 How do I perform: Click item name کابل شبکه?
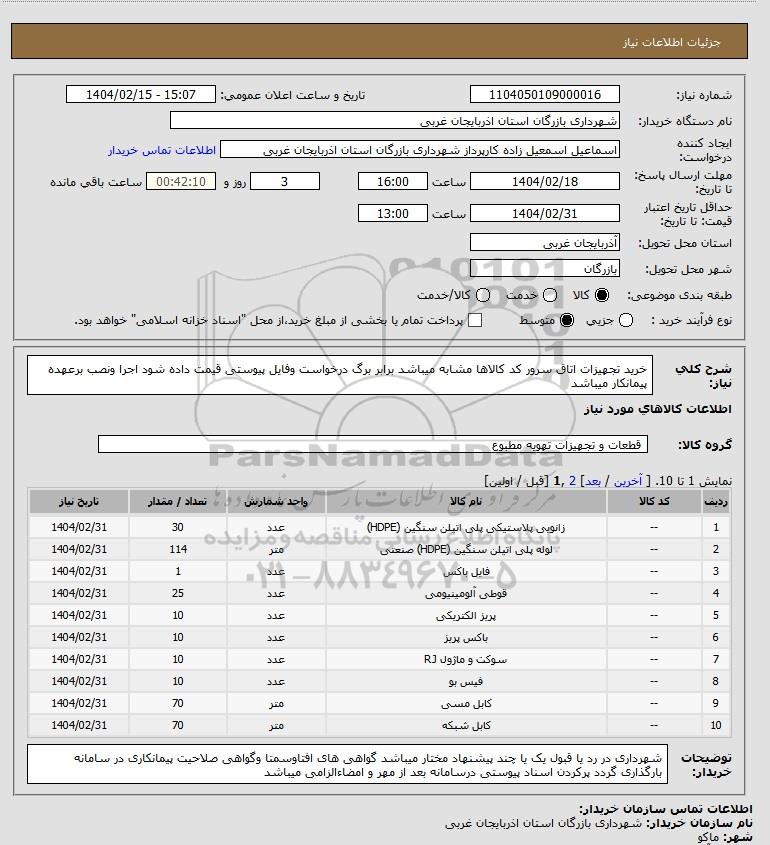pos(466,725)
